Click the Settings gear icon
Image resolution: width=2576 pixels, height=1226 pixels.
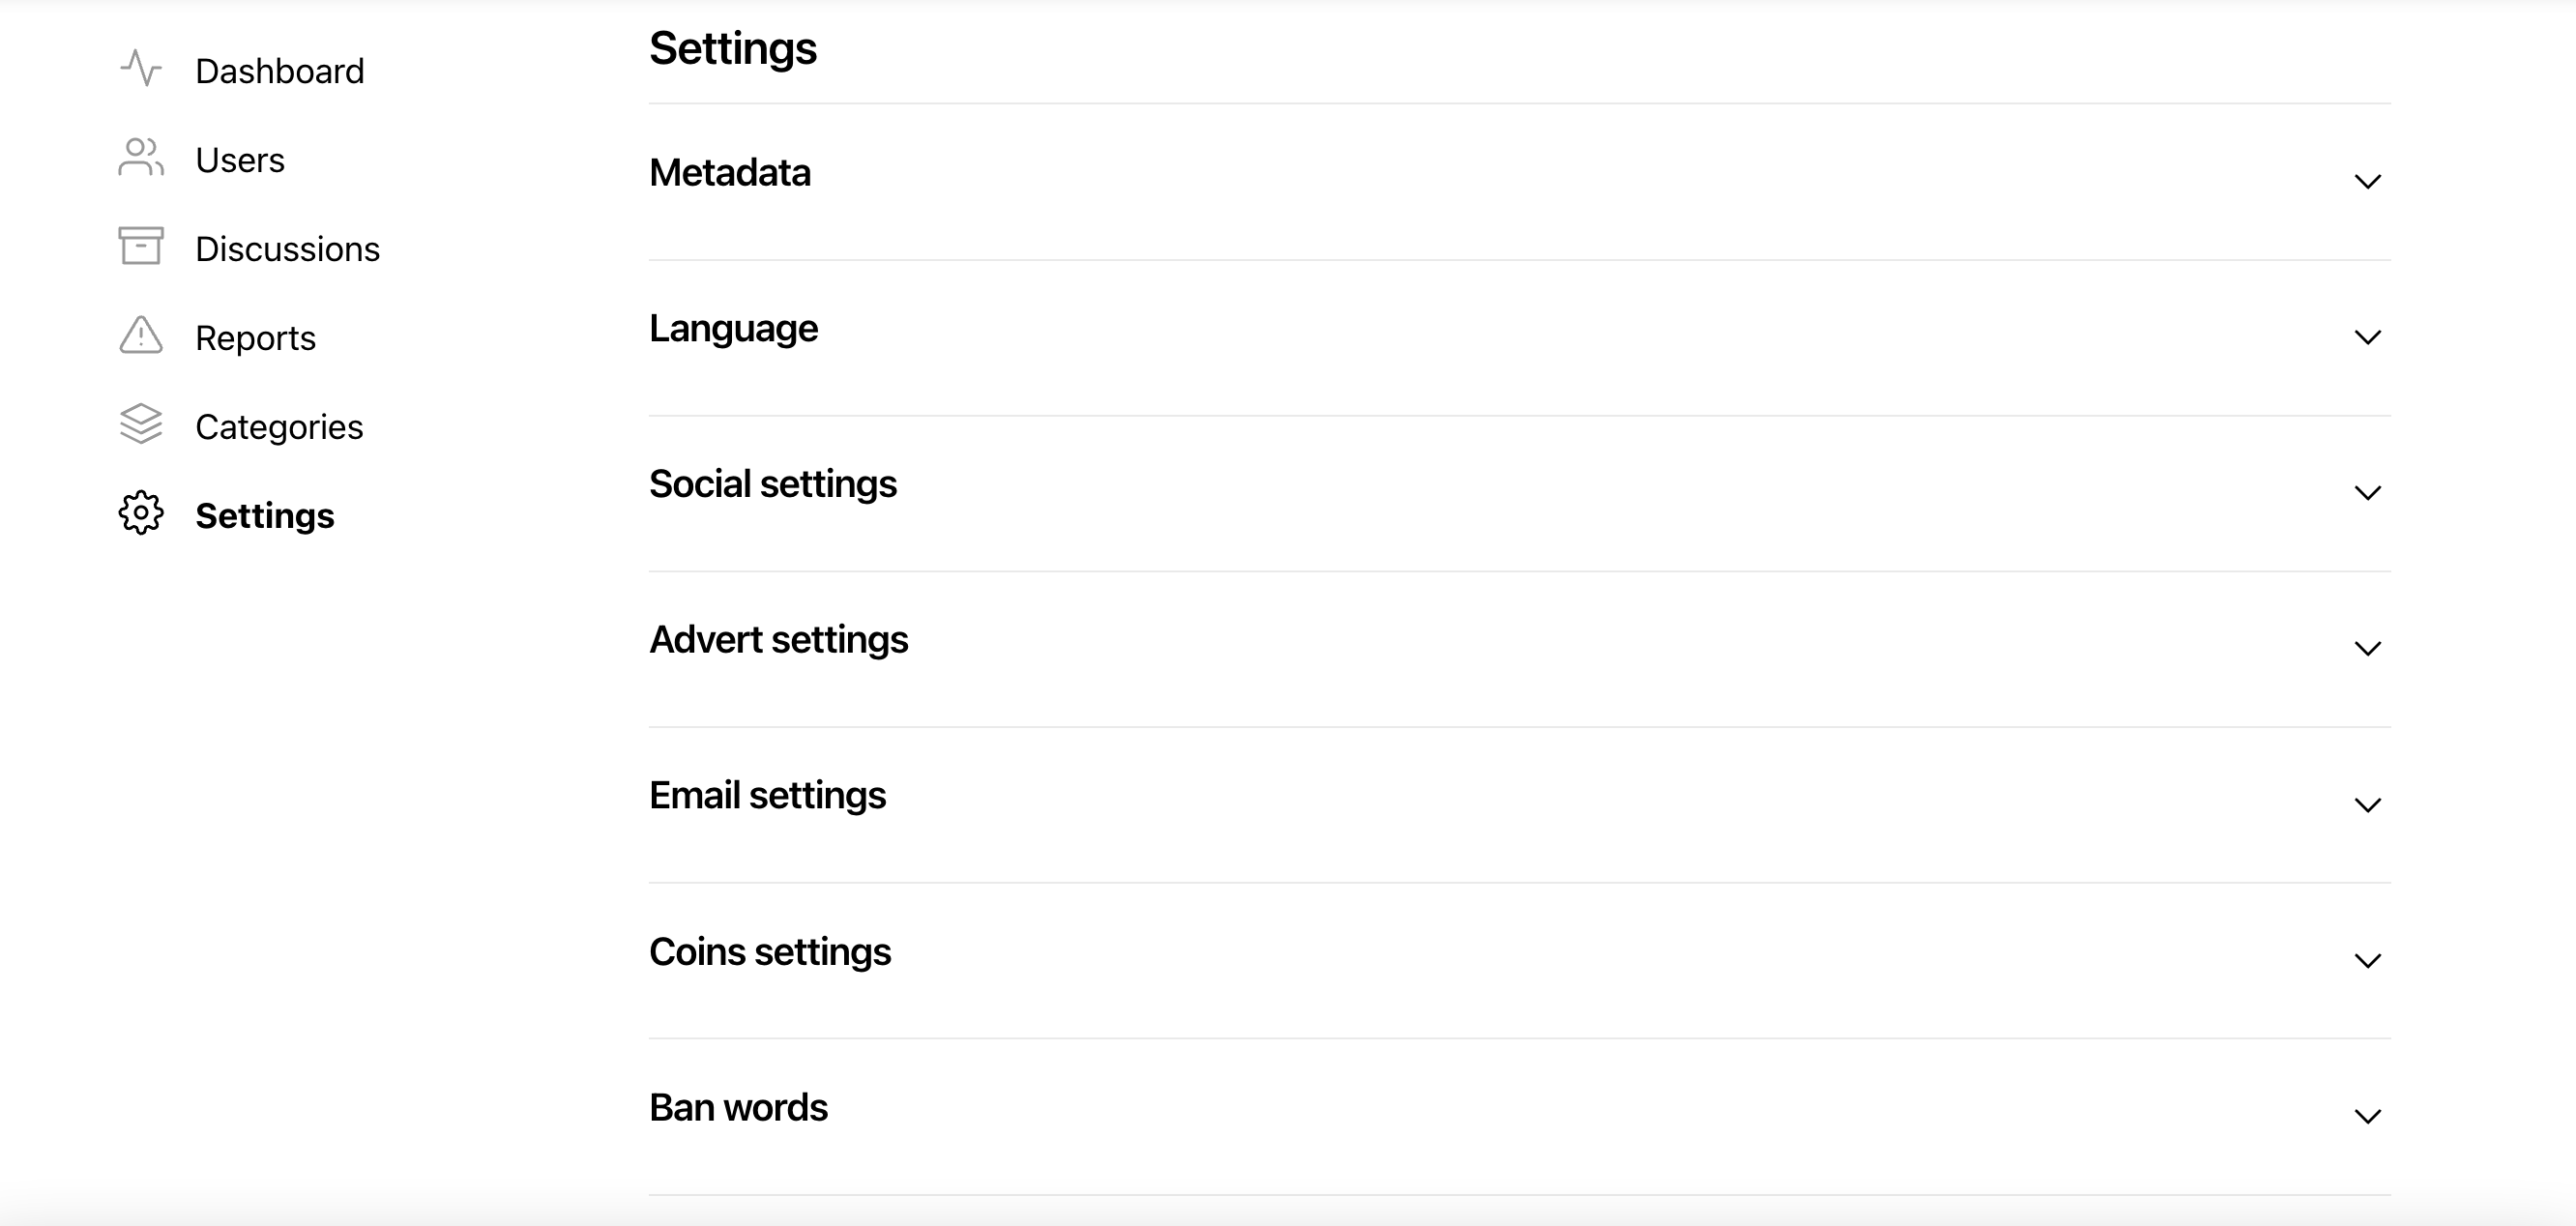click(x=141, y=513)
